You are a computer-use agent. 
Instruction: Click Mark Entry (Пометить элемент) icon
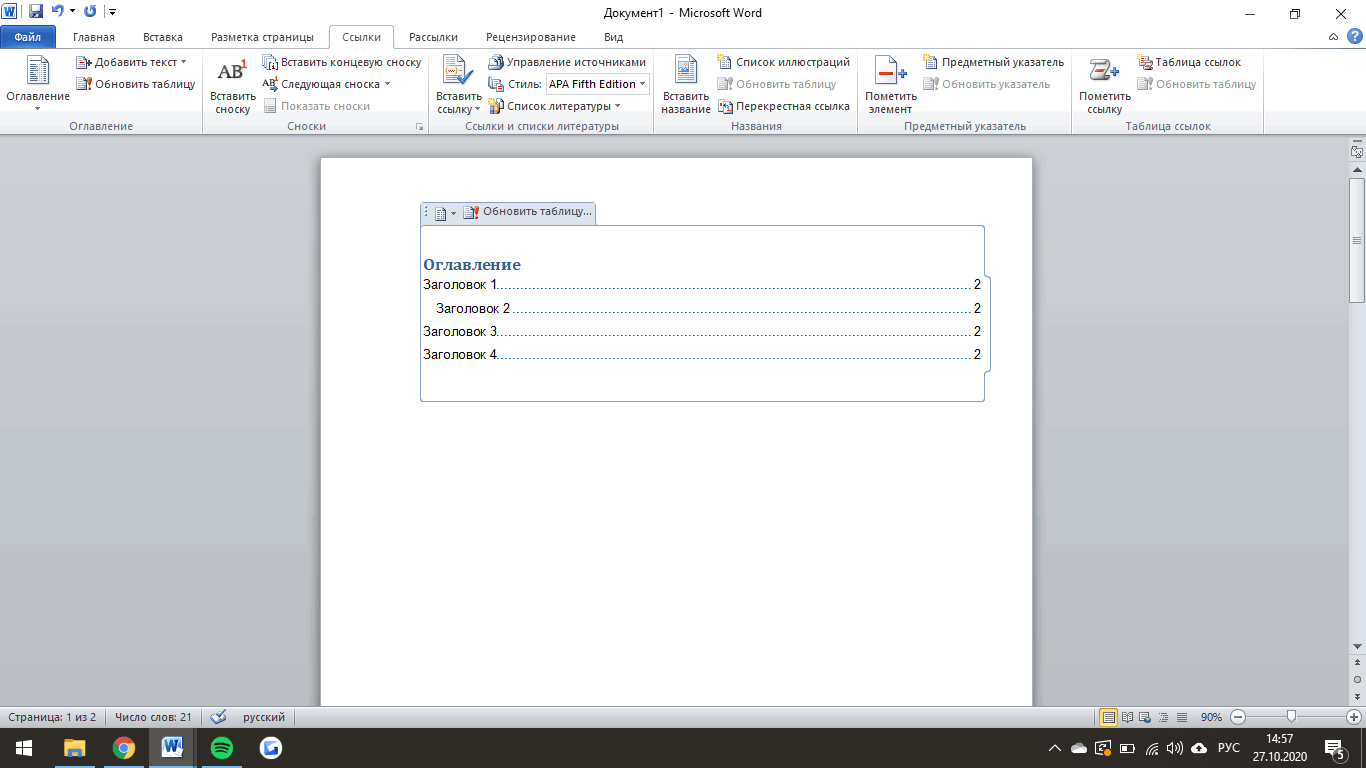point(890,72)
